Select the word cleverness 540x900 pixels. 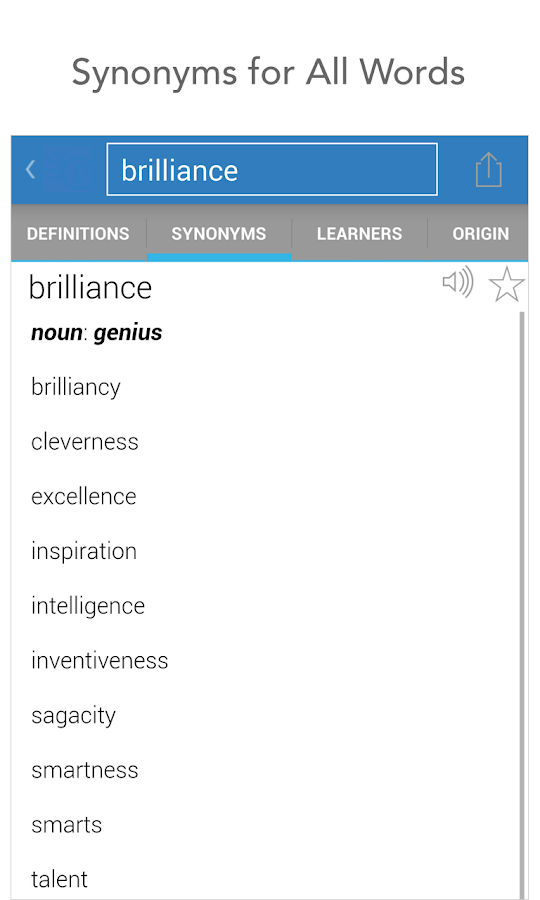pos(85,441)
